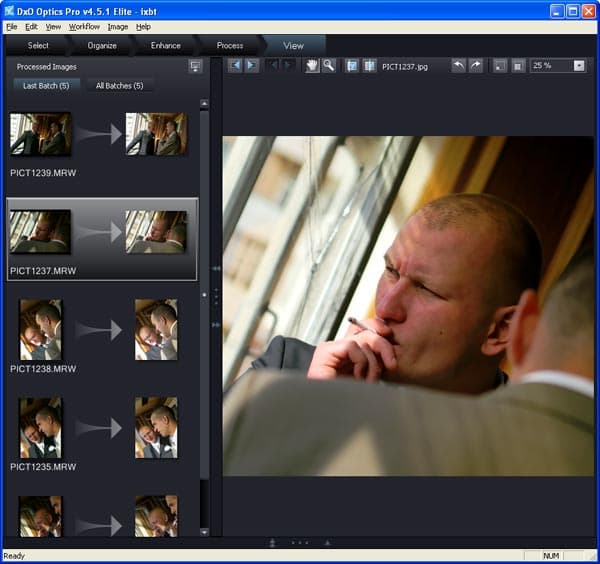Click the NUM indicator in the status bar
The height and width of the screenshot is (564, 600).
(x=551, y=556)
